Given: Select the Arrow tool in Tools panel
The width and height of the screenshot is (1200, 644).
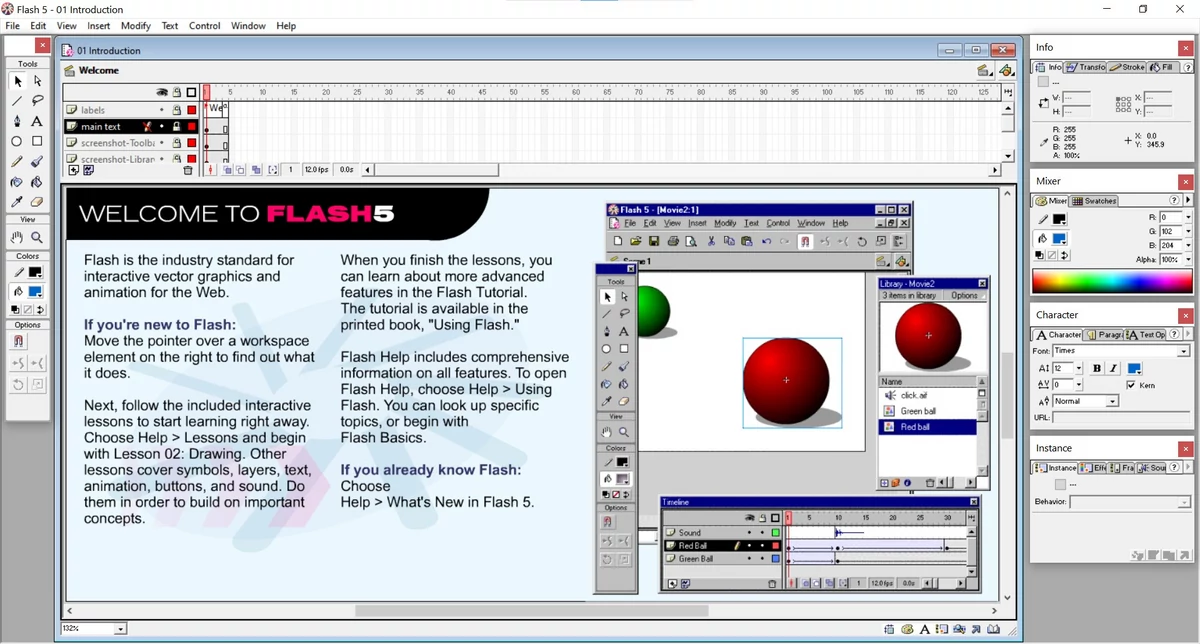Looking at the screenshot, I should pos(17,81).
